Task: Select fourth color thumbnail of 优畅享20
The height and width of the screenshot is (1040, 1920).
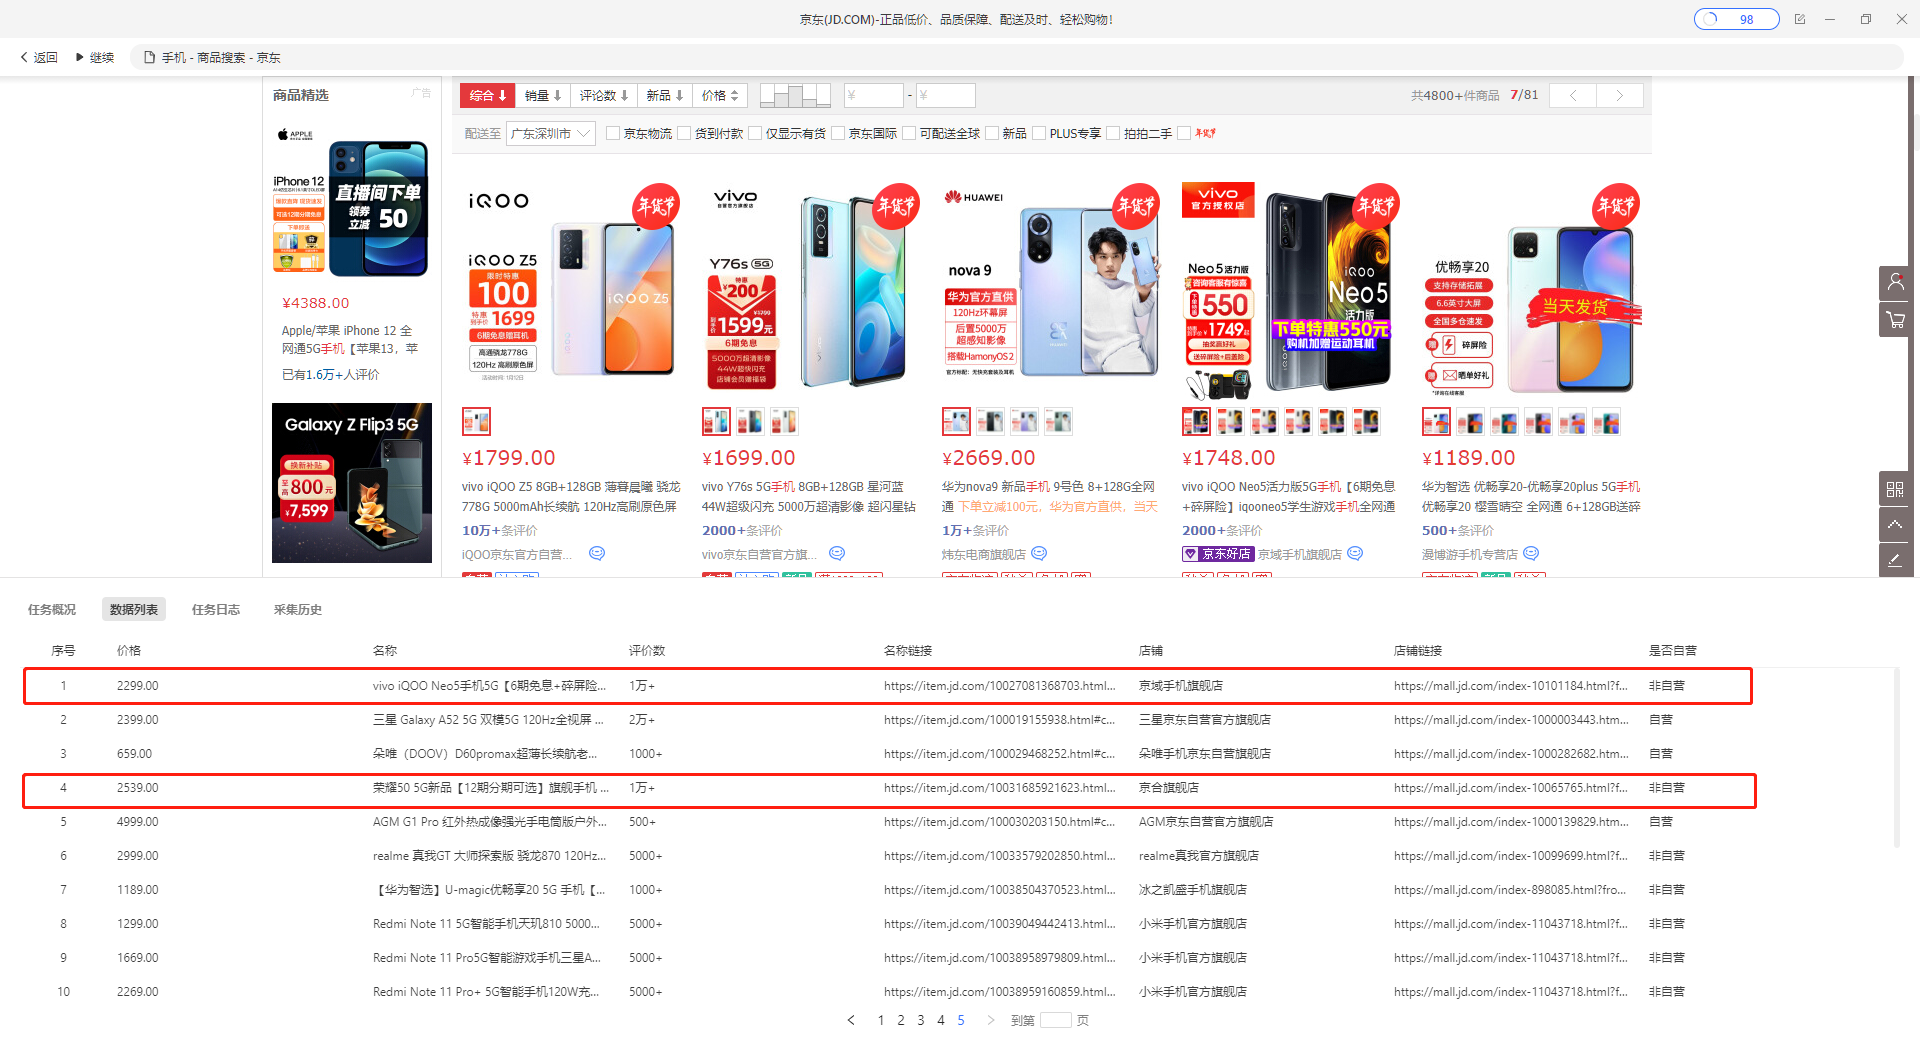Action: [x=1538, y=422]
